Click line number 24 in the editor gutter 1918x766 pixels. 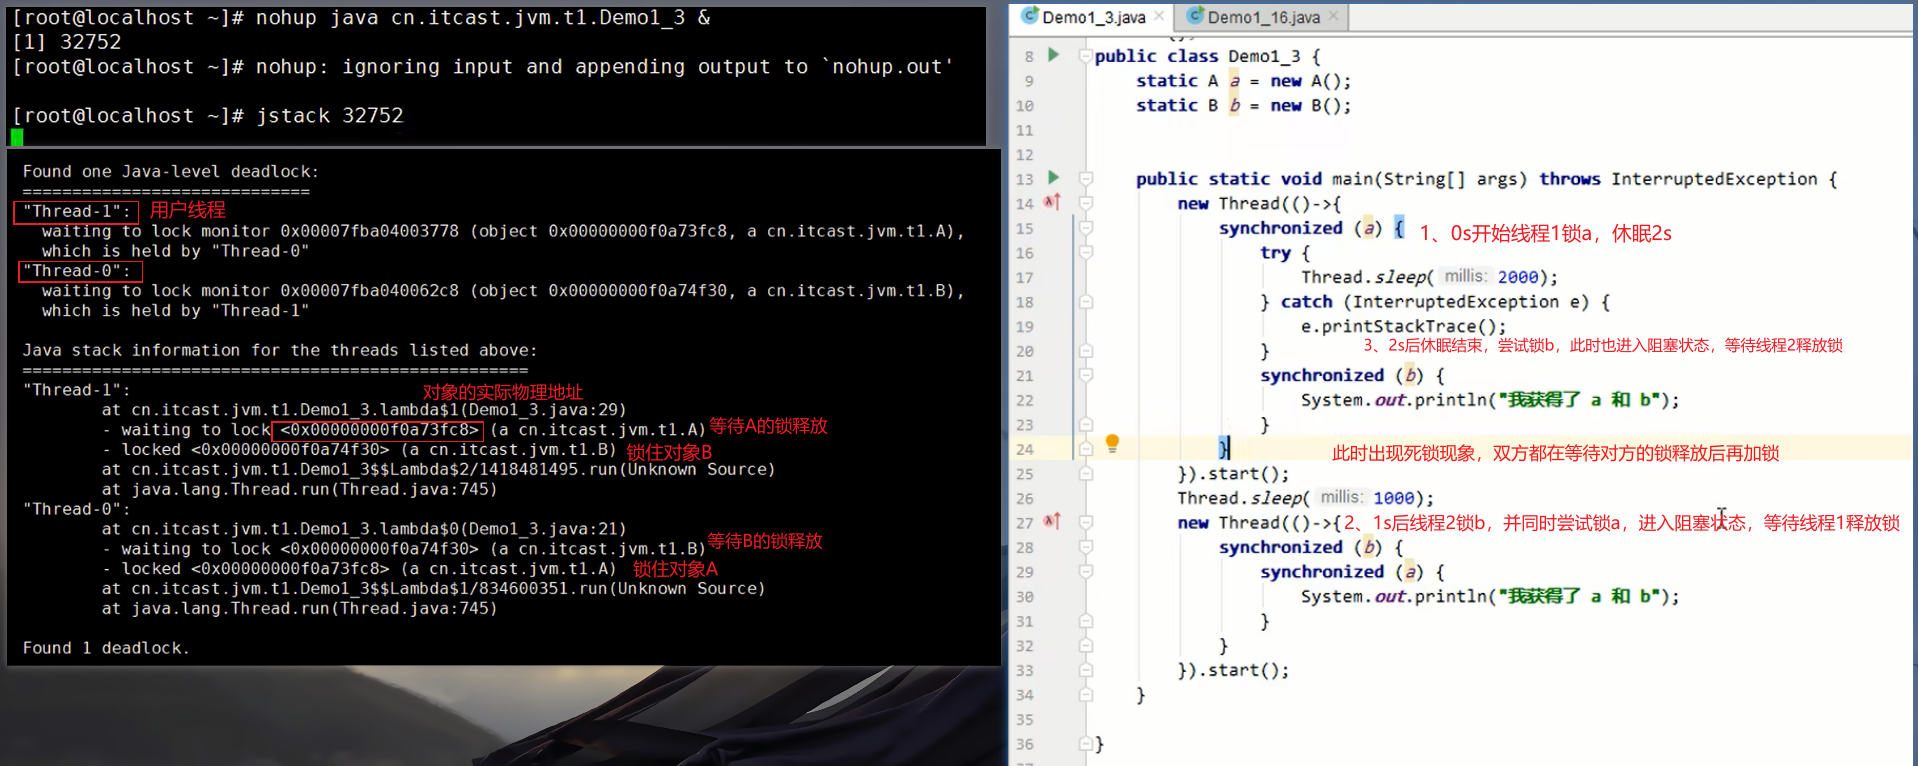coord(1025,449)
